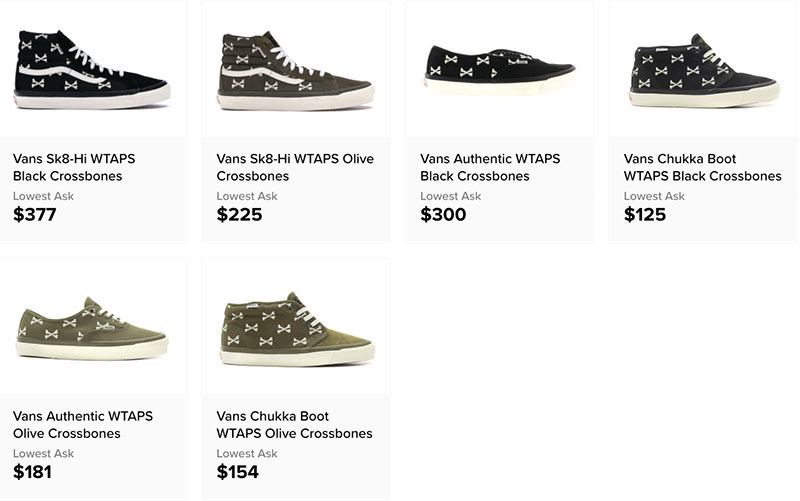
Task: Choose the $125 lowest ask price
Action: [645, 214]
